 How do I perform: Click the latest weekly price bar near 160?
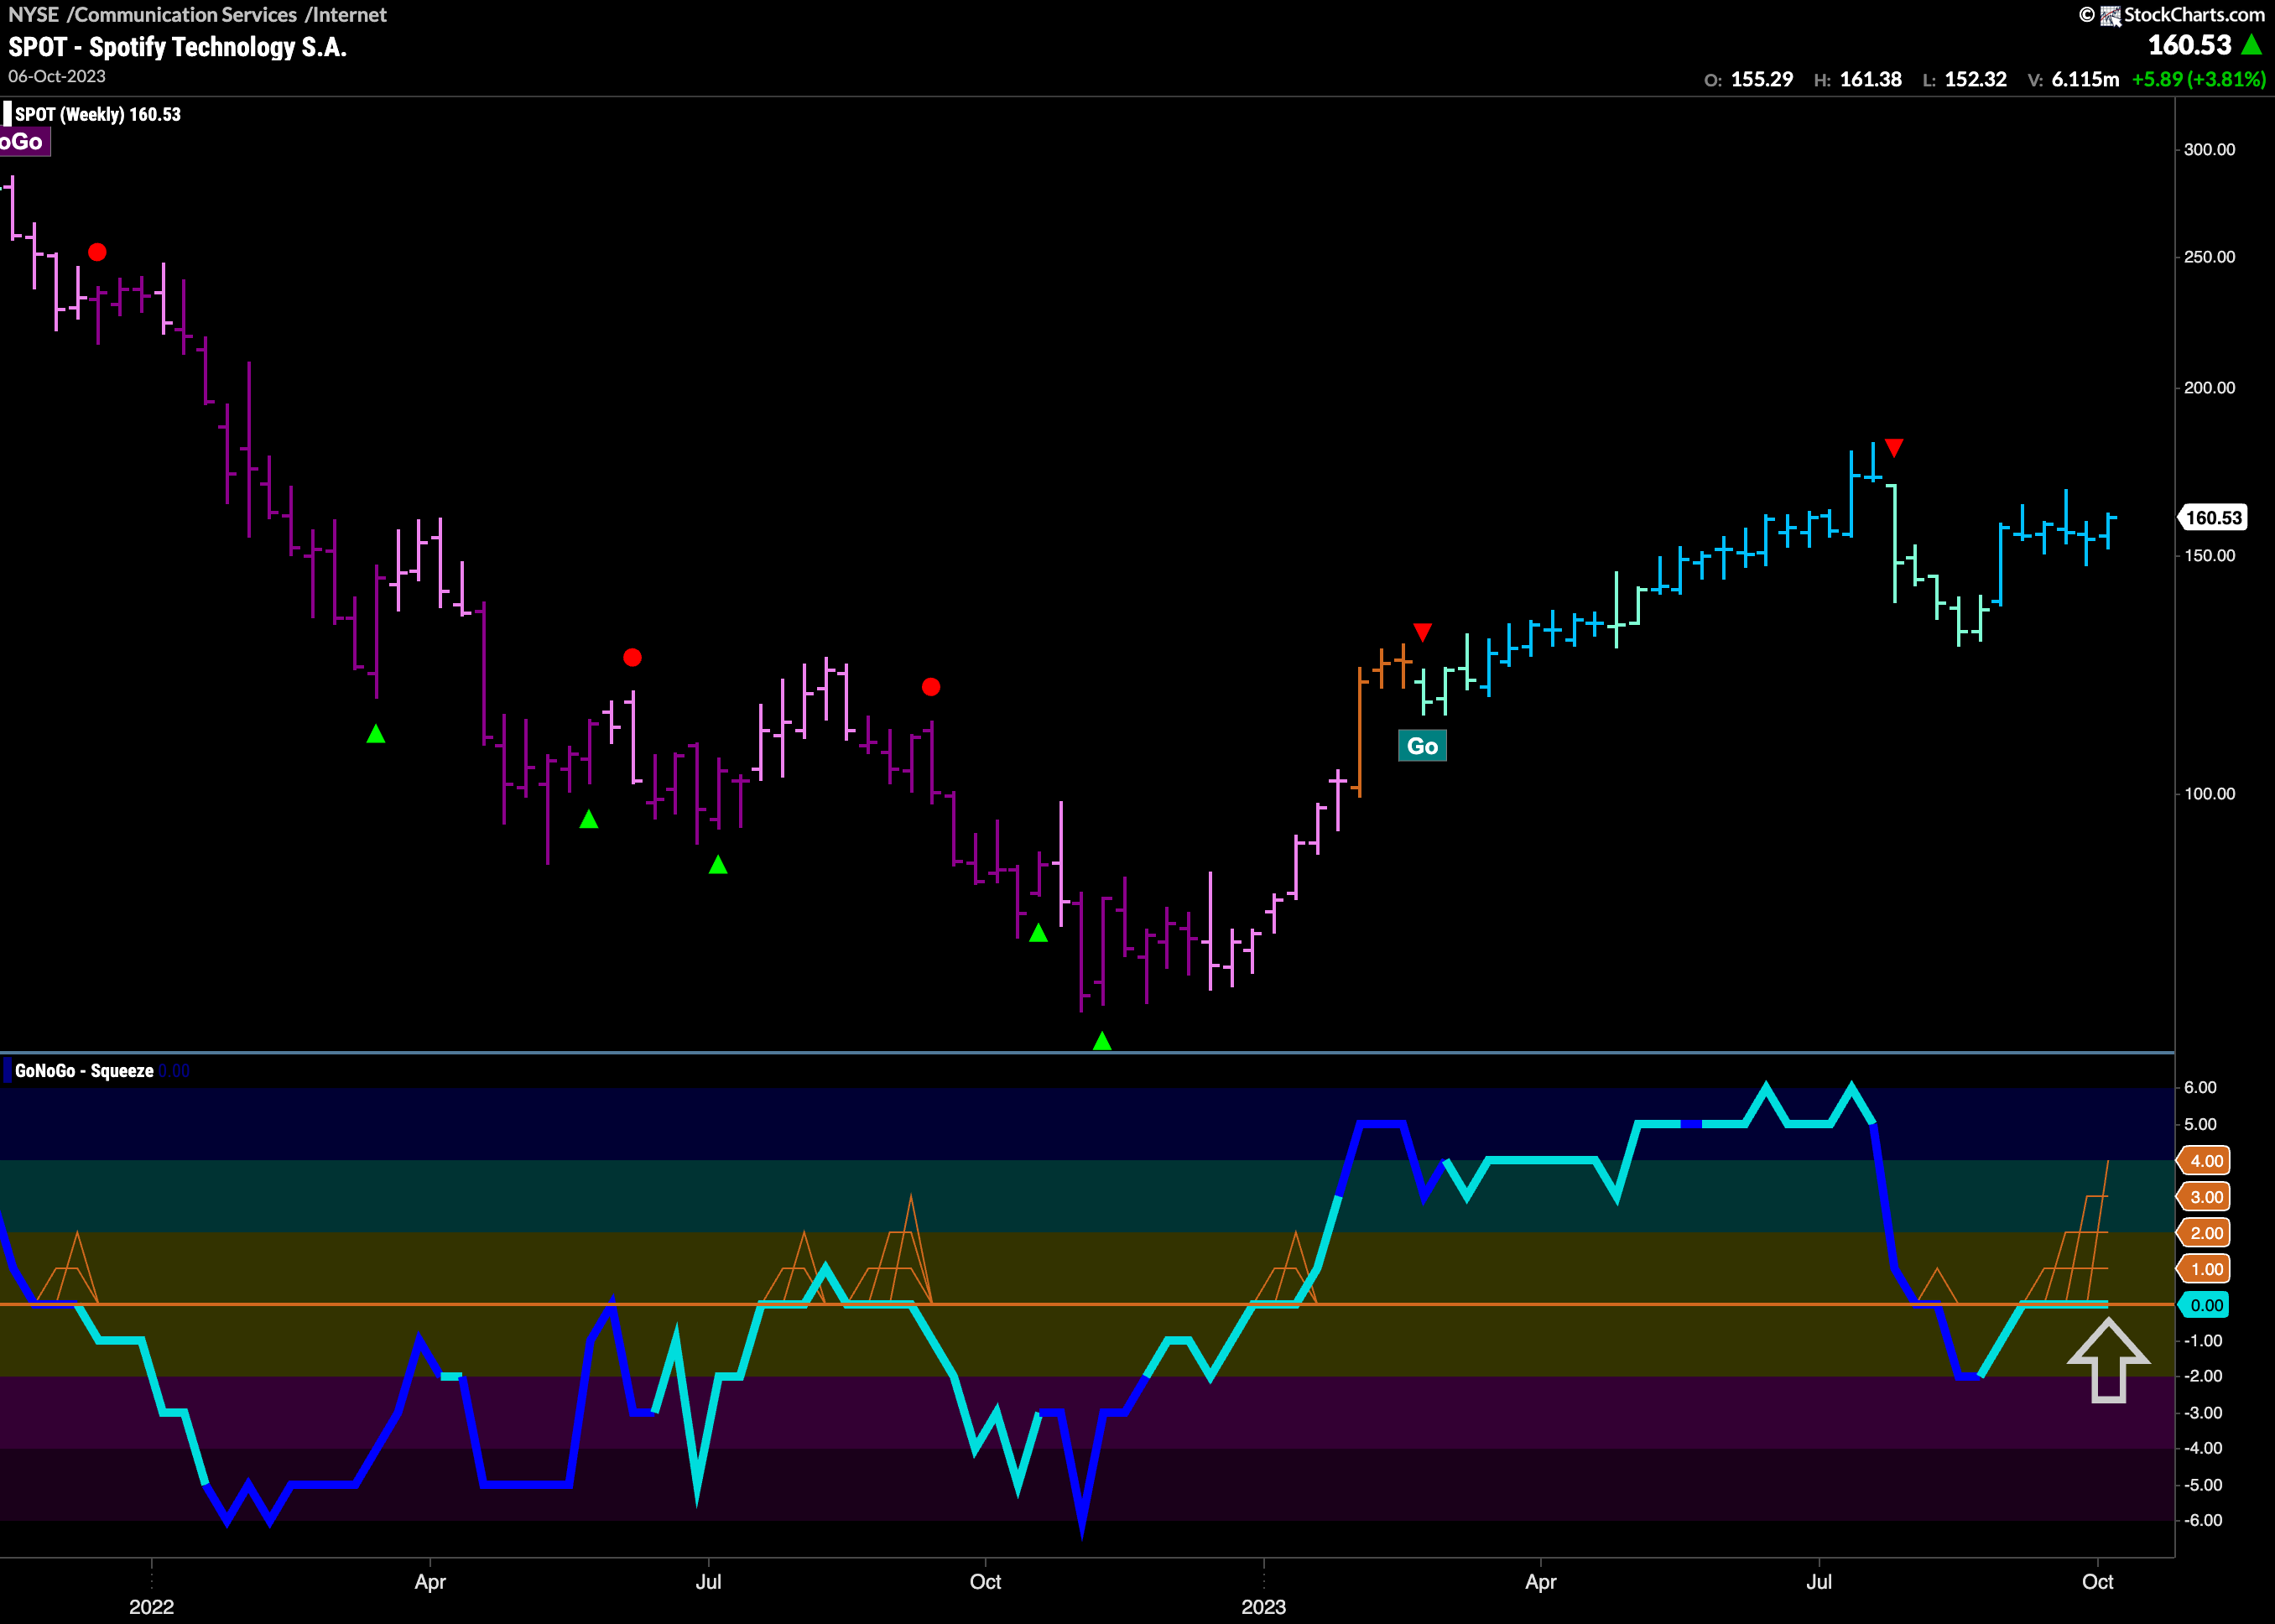coord(2109,531)
